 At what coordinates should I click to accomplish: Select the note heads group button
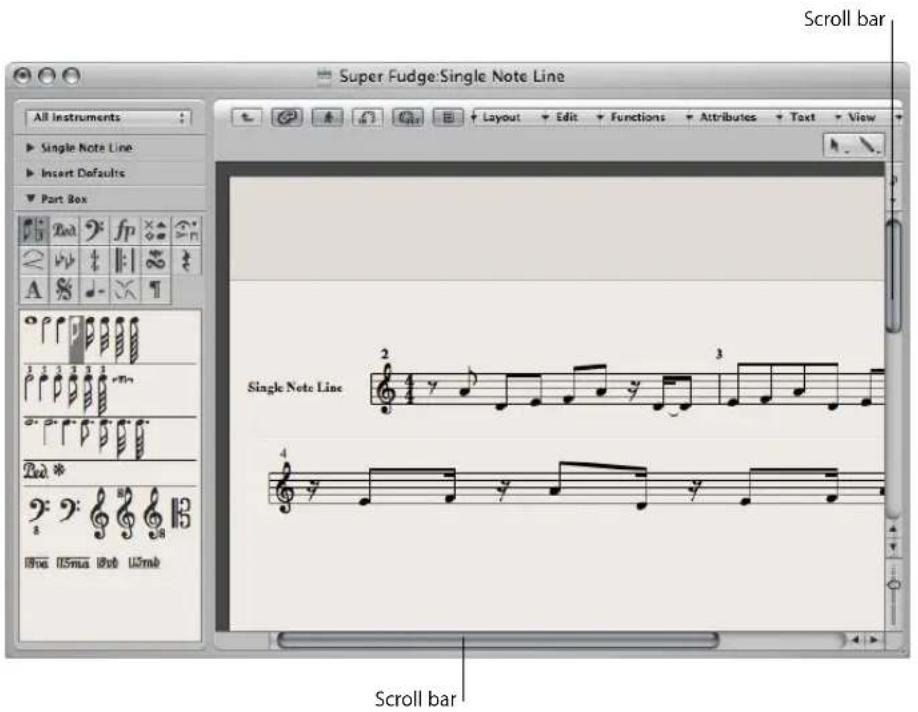[x=155, y=230]
